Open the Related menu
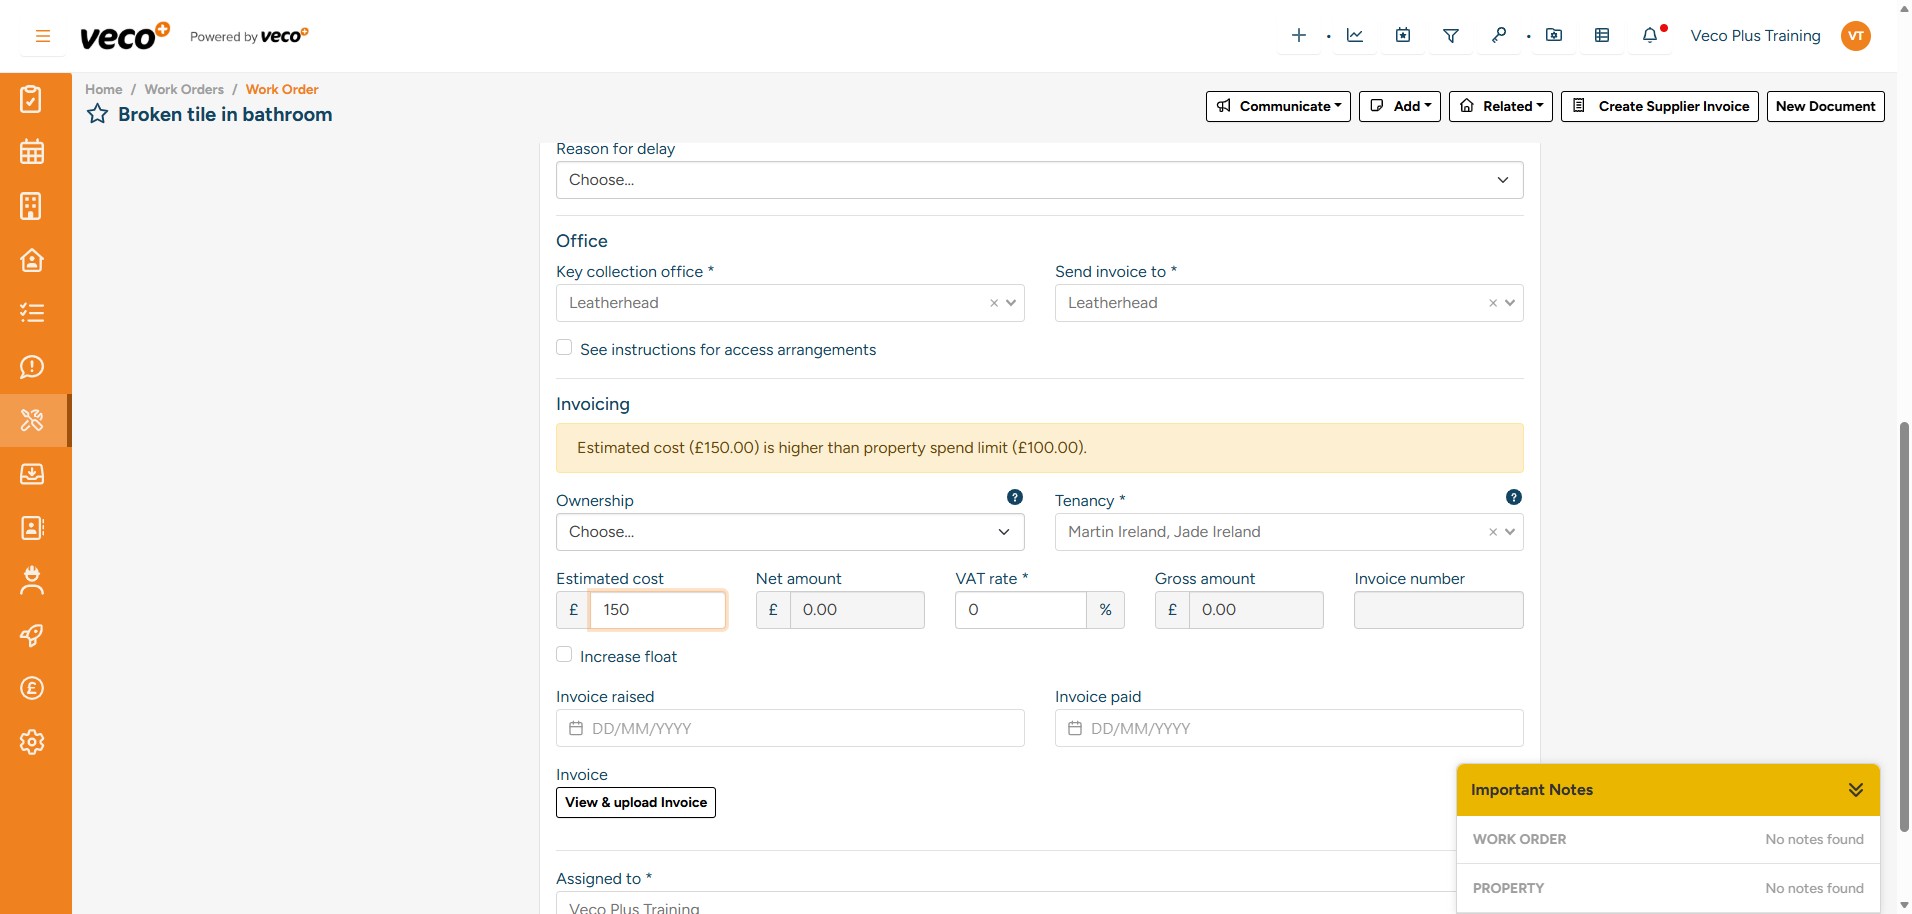This screenshot has height=914, width=1912. (1501, 106)
